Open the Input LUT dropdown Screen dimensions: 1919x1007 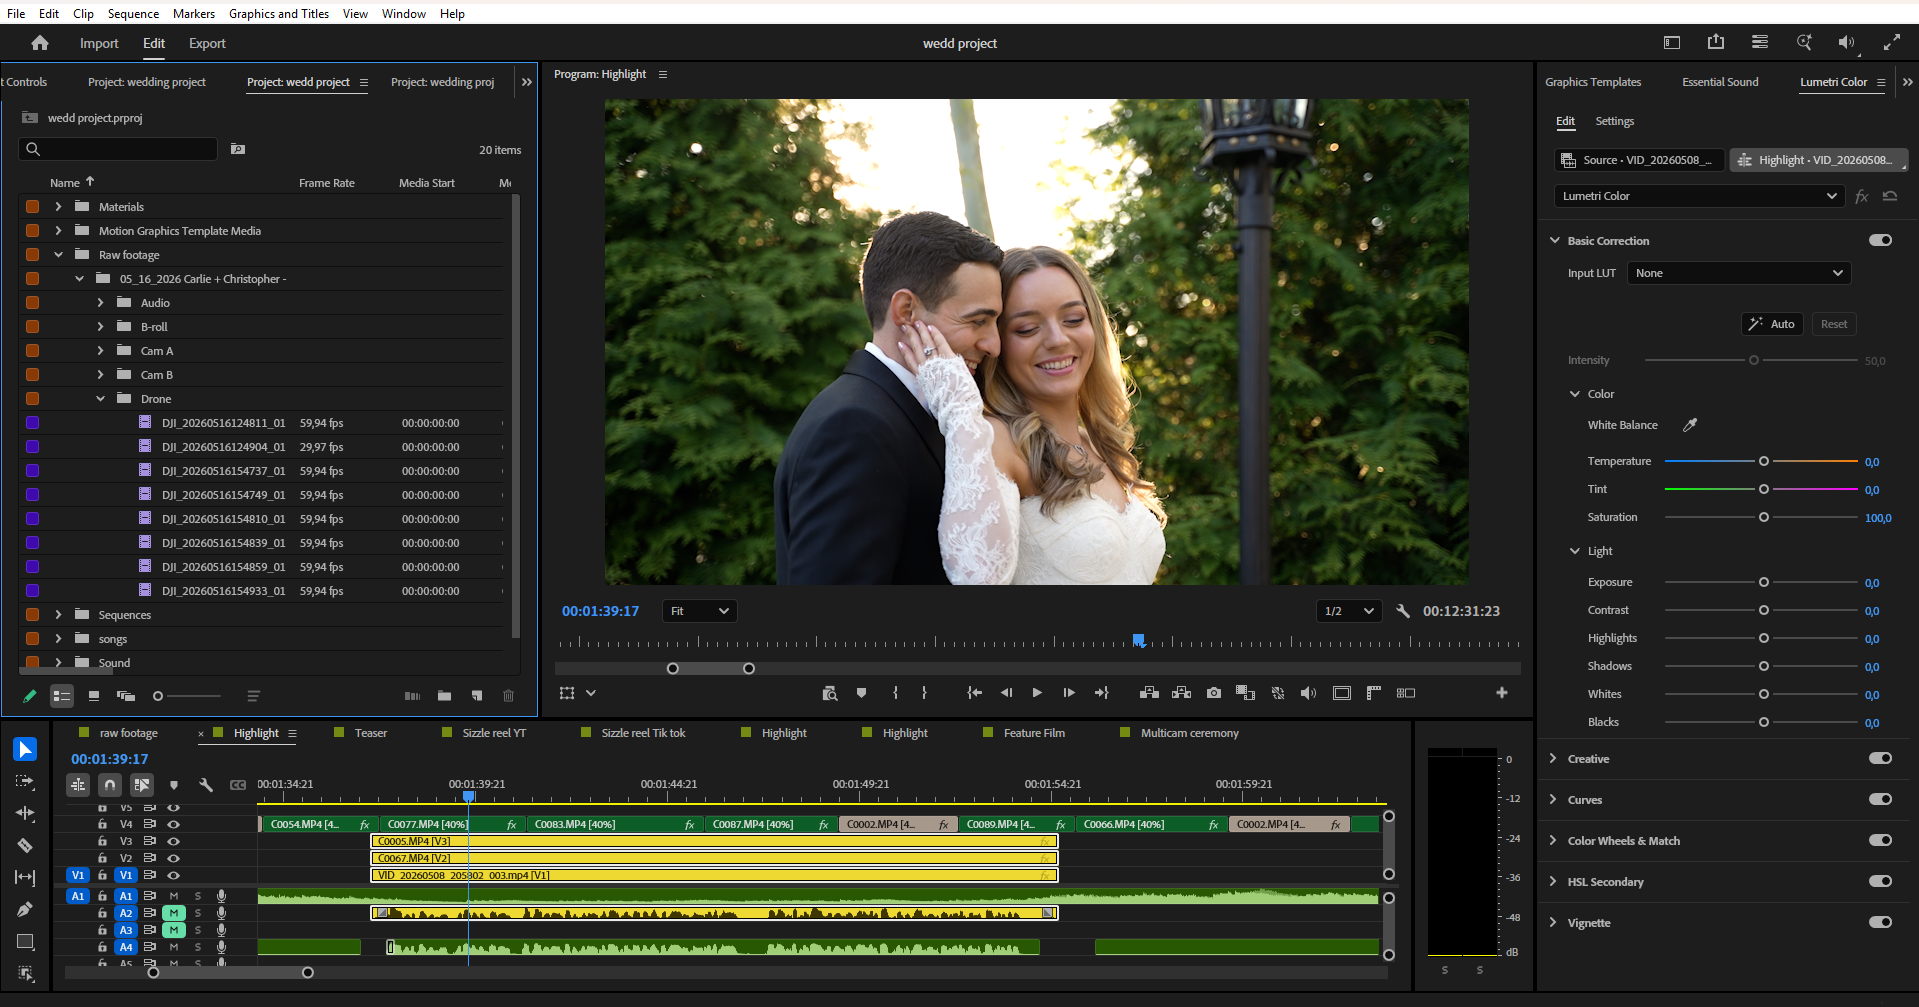(1739, 273)
